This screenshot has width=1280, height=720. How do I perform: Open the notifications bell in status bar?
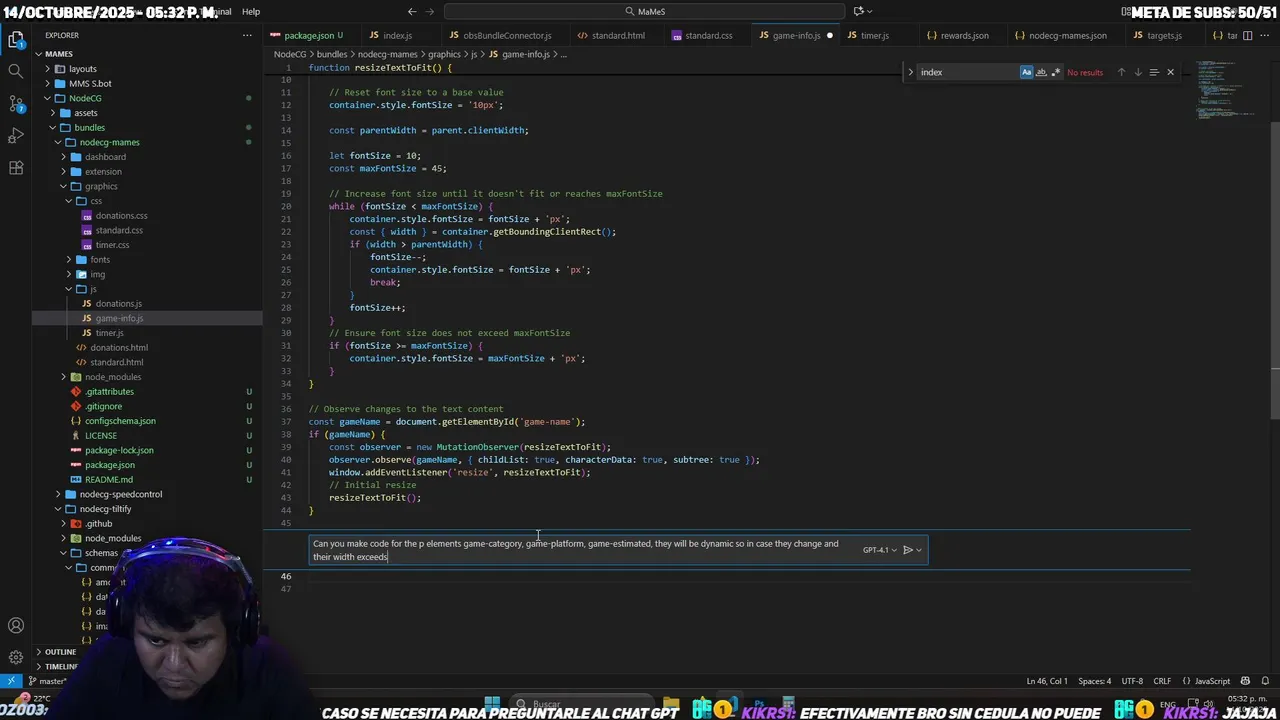pos(1265,681)
